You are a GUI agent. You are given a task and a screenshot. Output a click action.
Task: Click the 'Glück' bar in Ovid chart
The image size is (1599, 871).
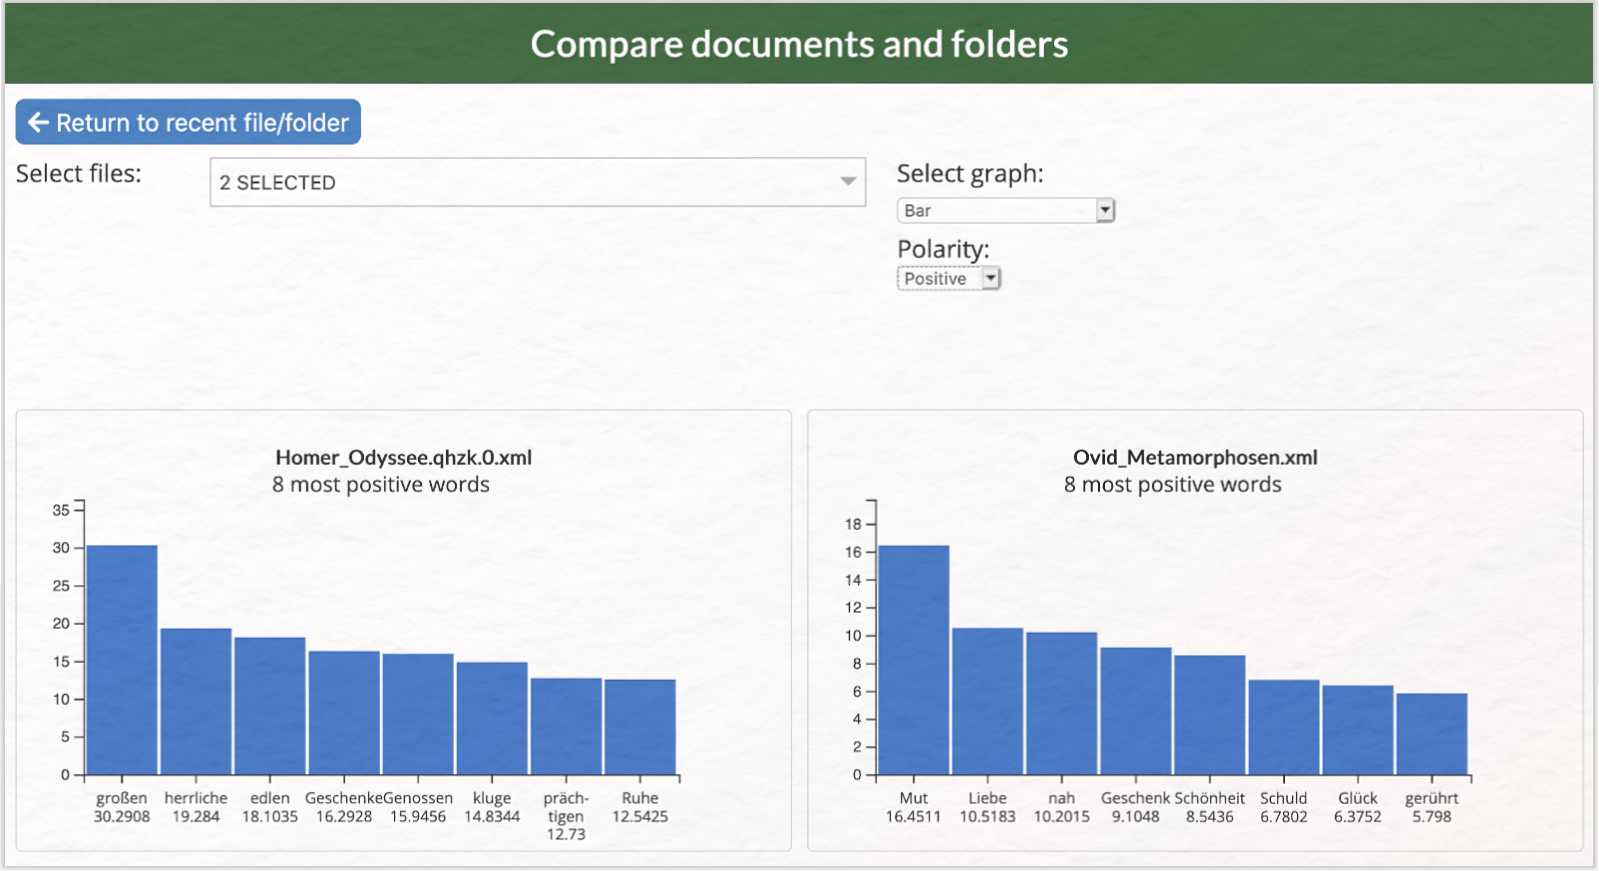click(1358, 730)
